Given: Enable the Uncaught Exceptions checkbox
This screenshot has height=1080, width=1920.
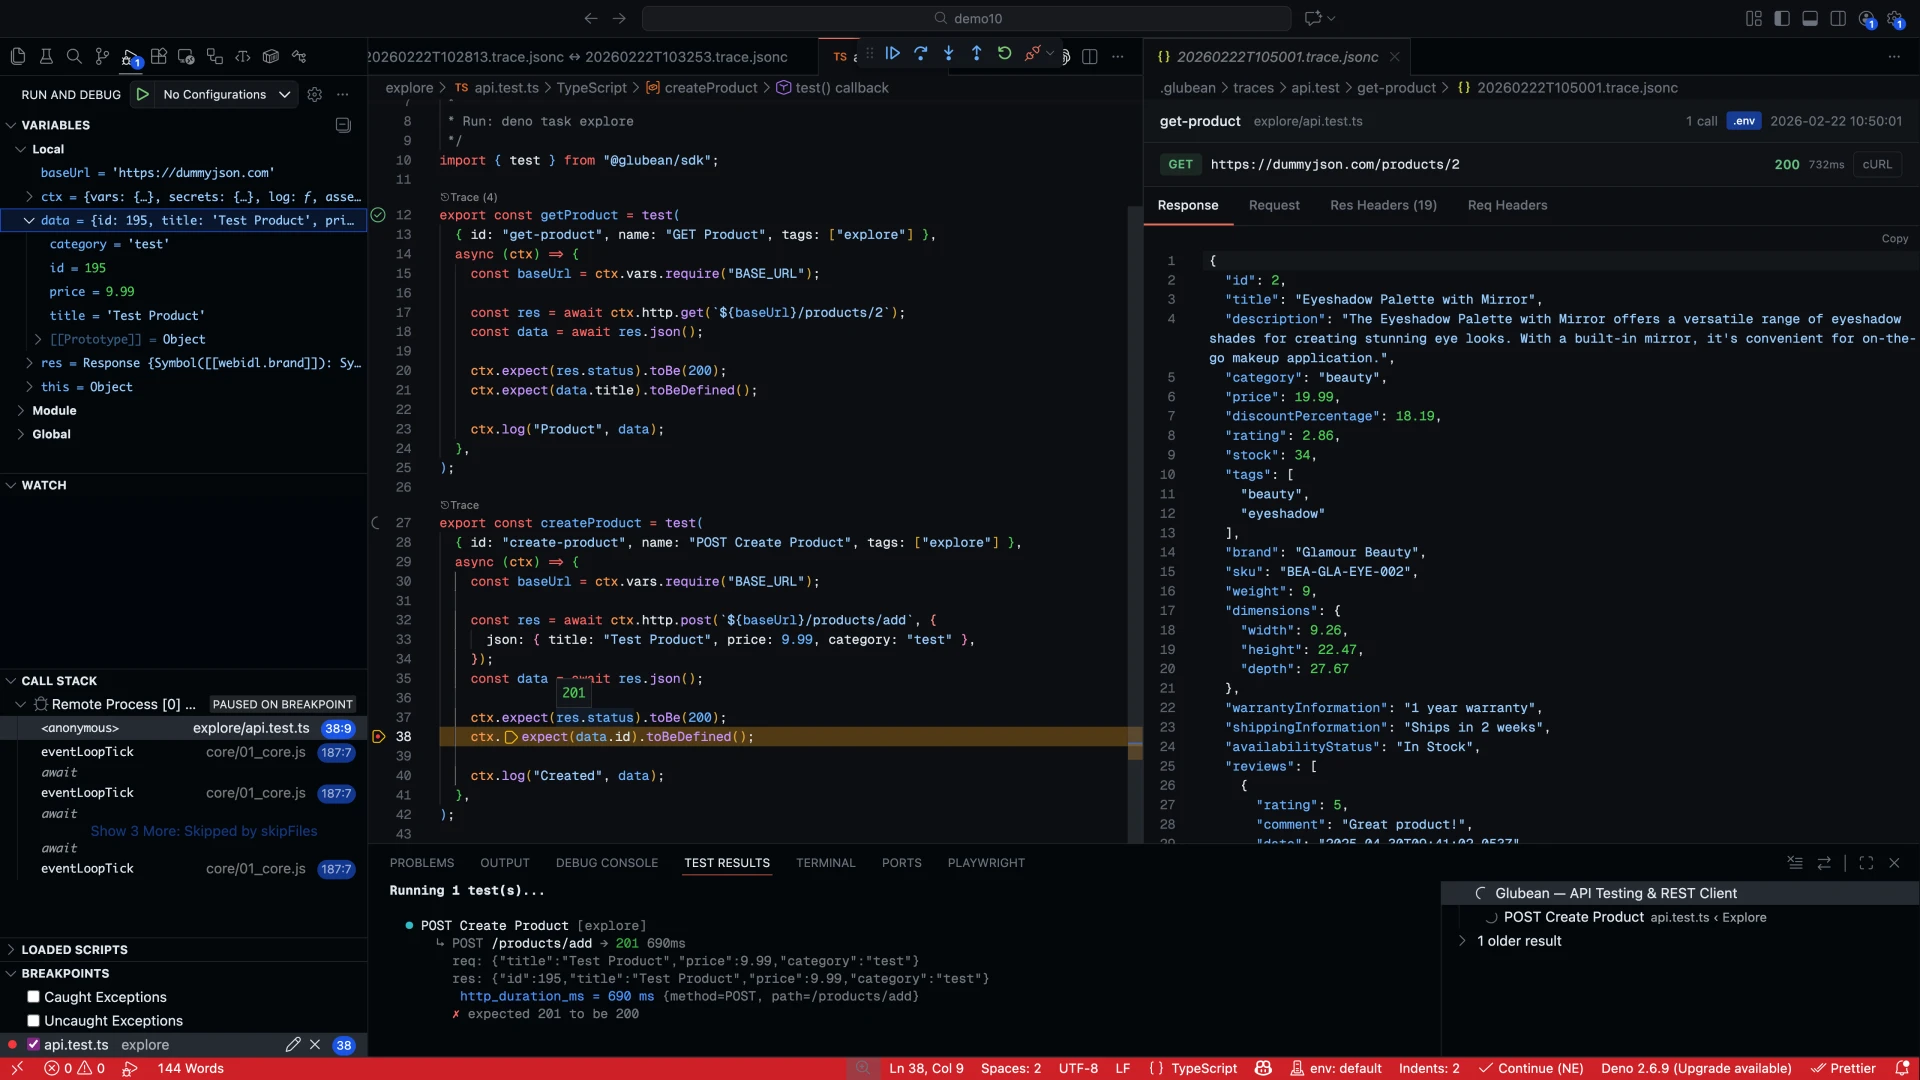Looking at the screenshot, I should [x=35, y=1021].
